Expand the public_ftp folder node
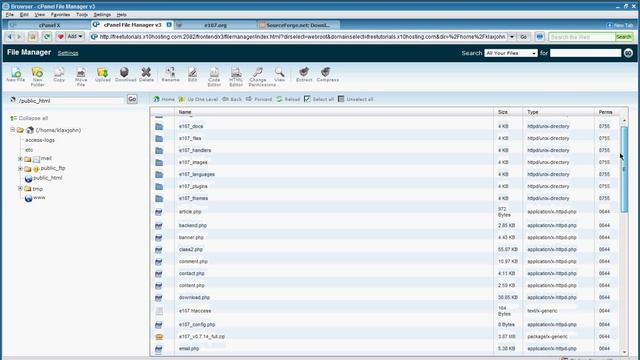Screen dimensions: 640x360 pos(20,168)
